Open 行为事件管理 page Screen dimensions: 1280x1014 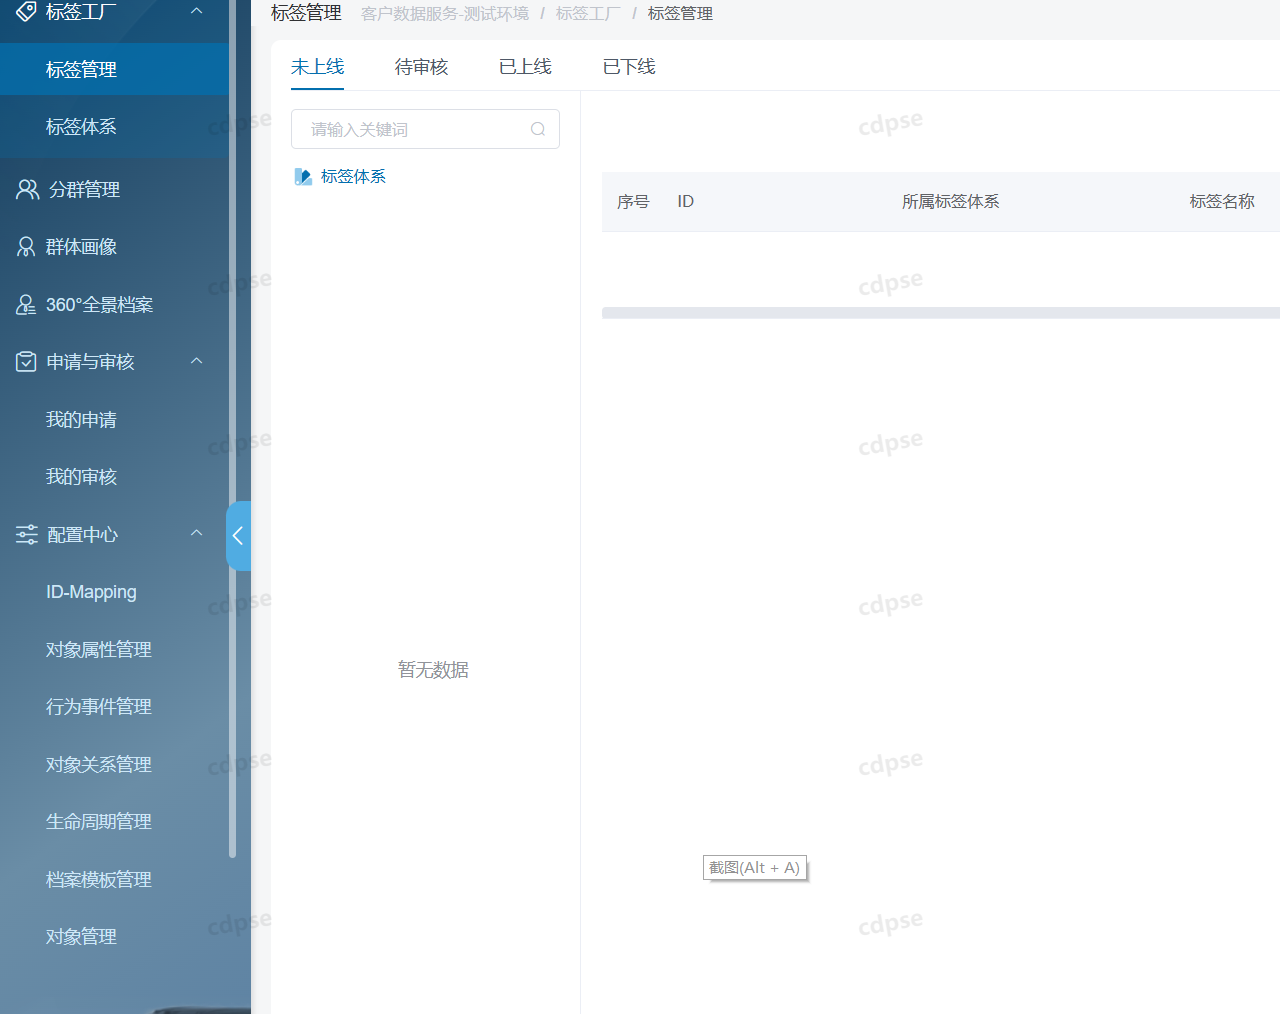(x=99, y=707)
